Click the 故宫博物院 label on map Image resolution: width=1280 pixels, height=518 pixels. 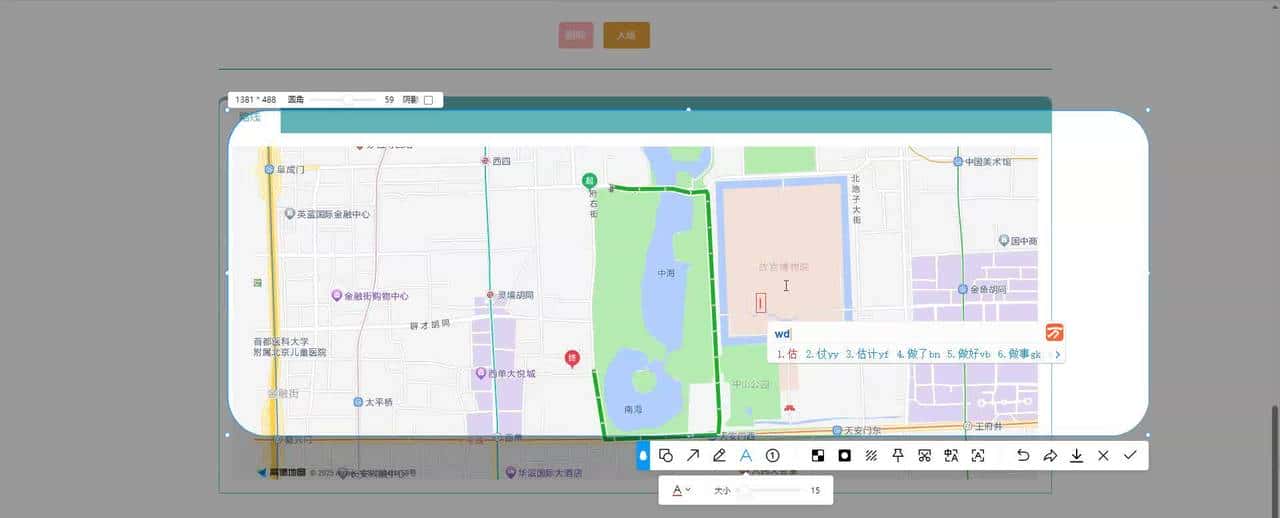tap(783, 267)
